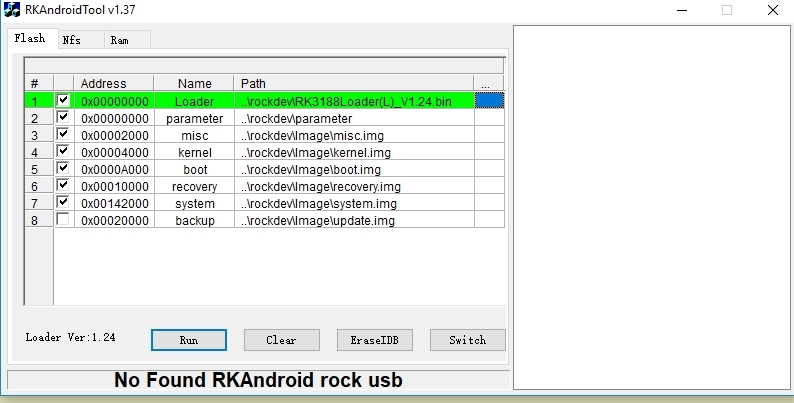The image size is (794, 403).
Task: Minimize the RKAndroidTool window
Action: tap(682, 10)
